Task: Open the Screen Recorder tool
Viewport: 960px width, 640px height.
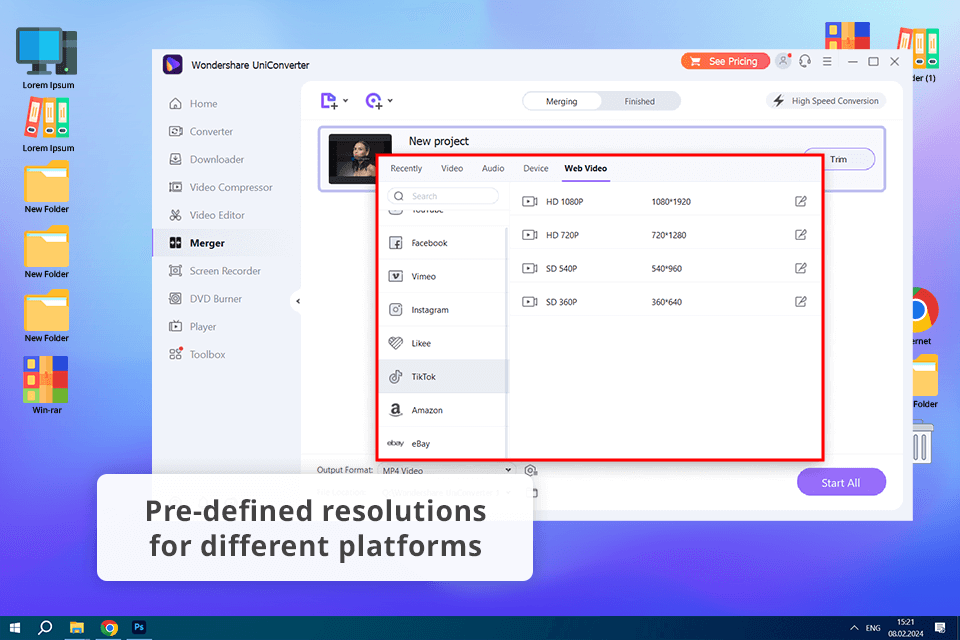Action: tap(215, 271)
